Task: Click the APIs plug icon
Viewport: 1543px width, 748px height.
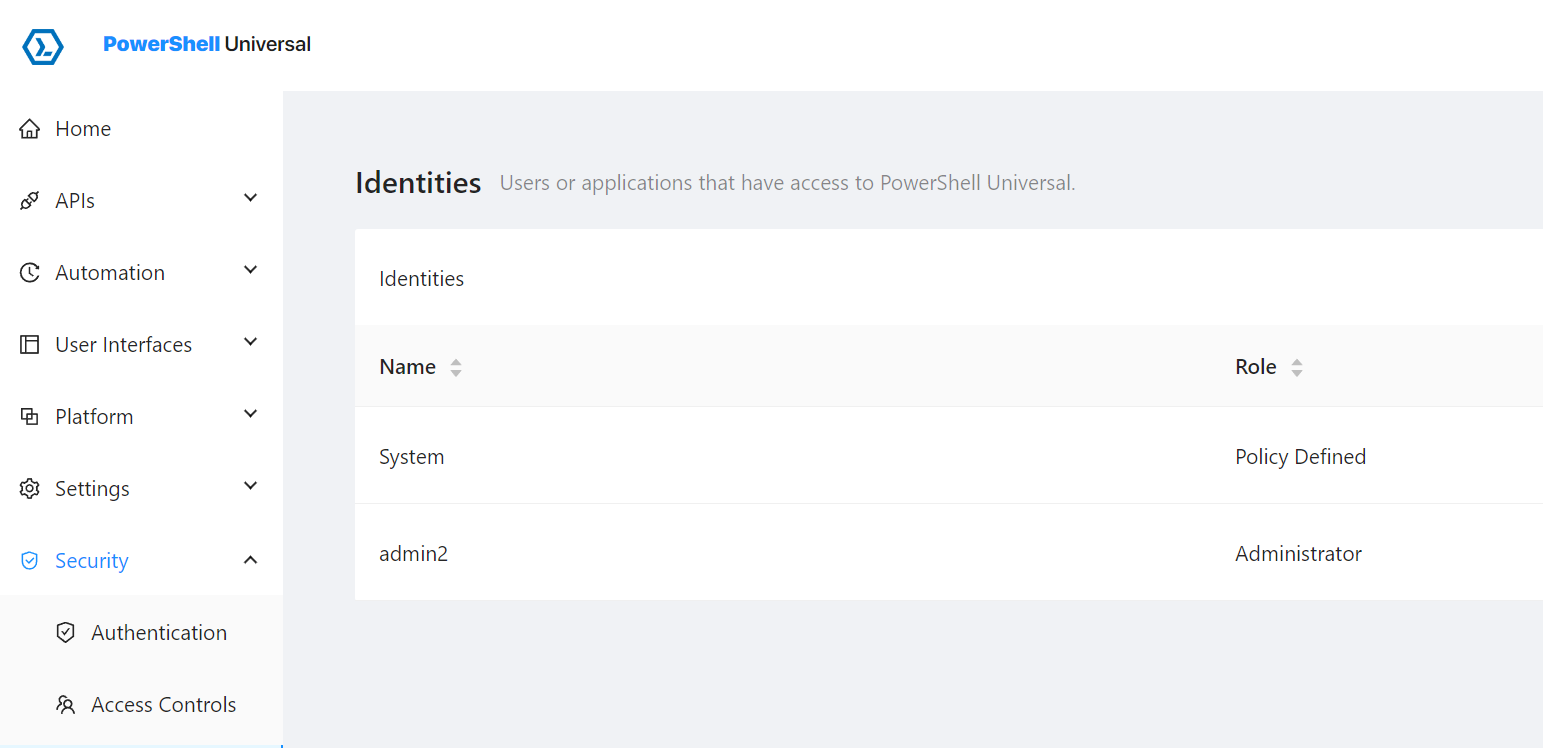Action: pos(30,201)
